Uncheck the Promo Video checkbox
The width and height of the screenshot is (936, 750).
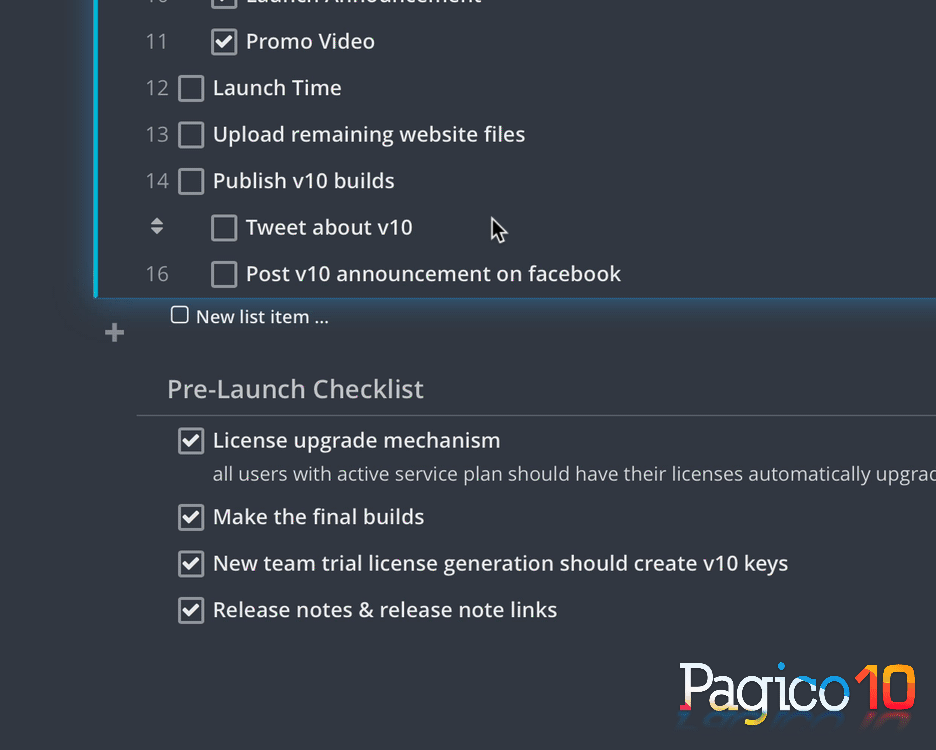pos(224,42)
